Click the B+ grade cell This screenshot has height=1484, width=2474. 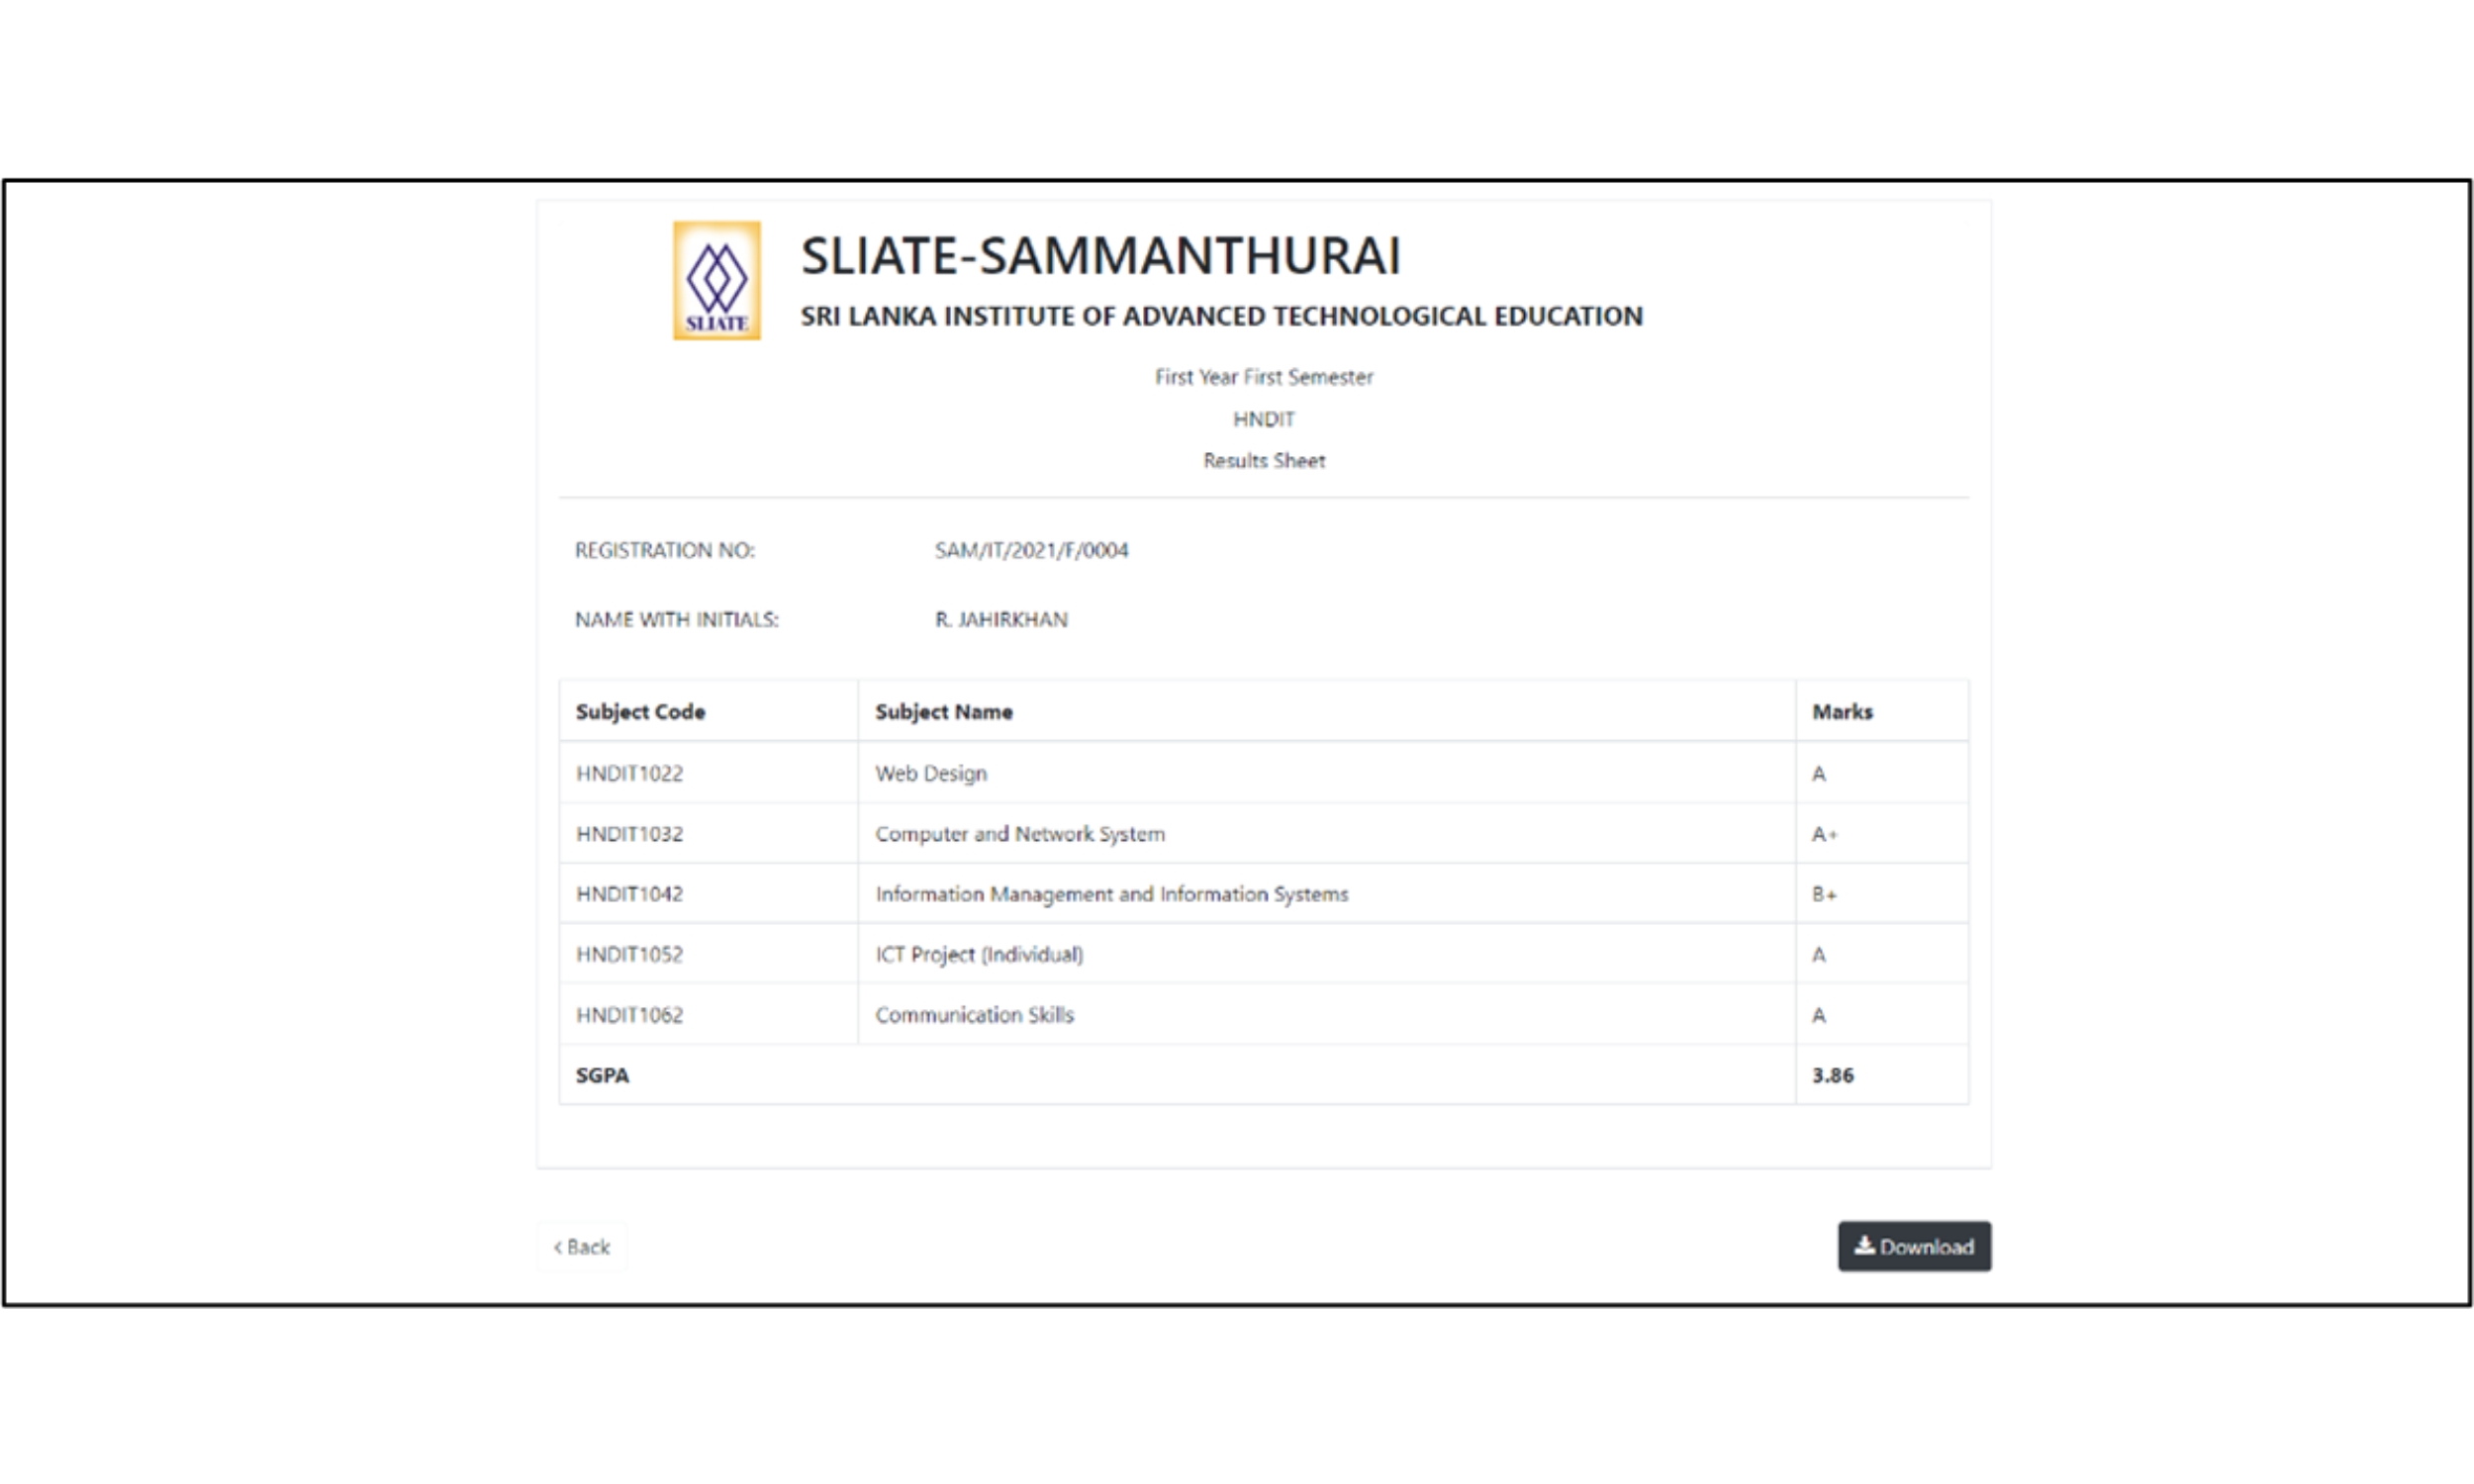(x=1824, y=894)
